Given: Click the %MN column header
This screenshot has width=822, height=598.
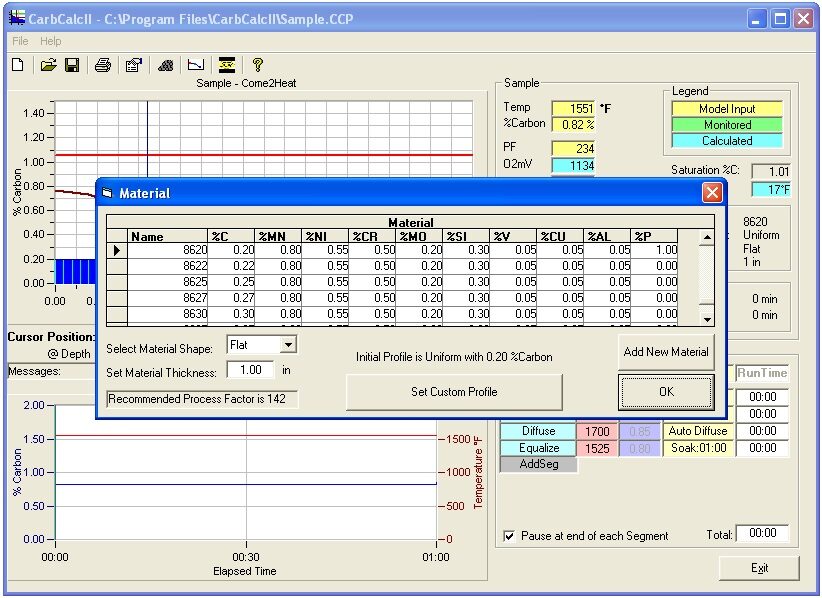Looking at the screenshot, I should tap(278, 236).
